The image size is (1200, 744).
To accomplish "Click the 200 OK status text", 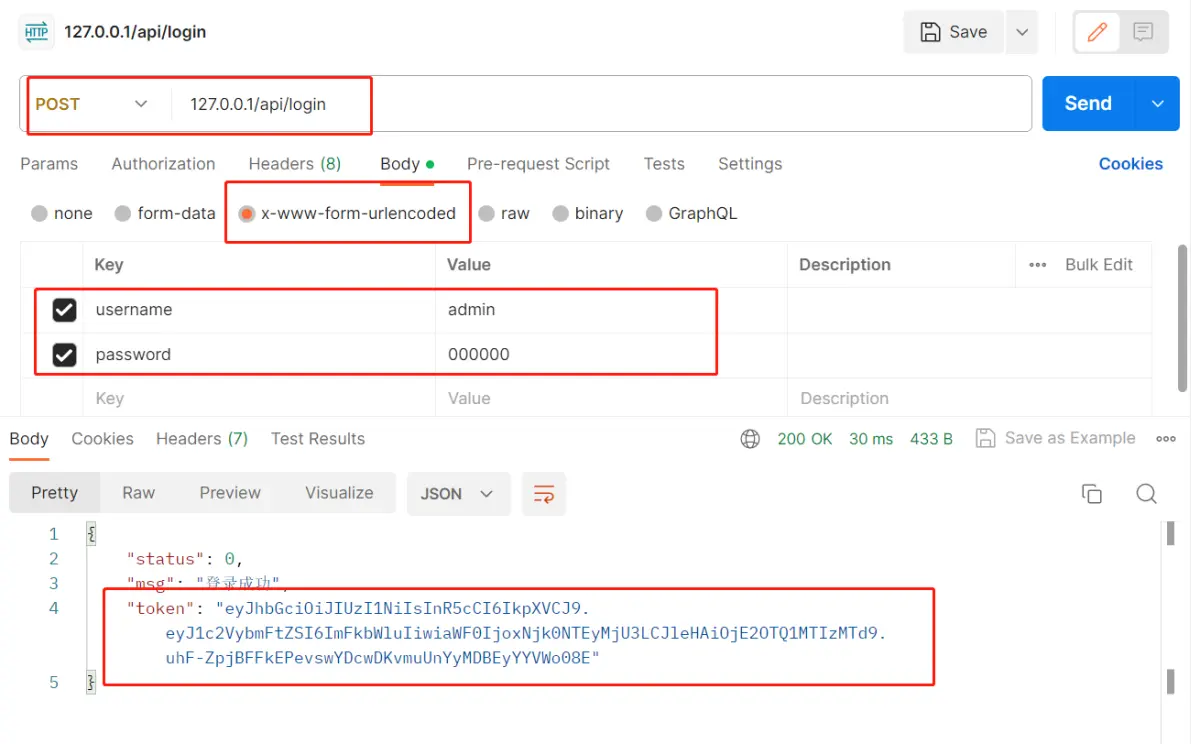I will tap(805, 439).
